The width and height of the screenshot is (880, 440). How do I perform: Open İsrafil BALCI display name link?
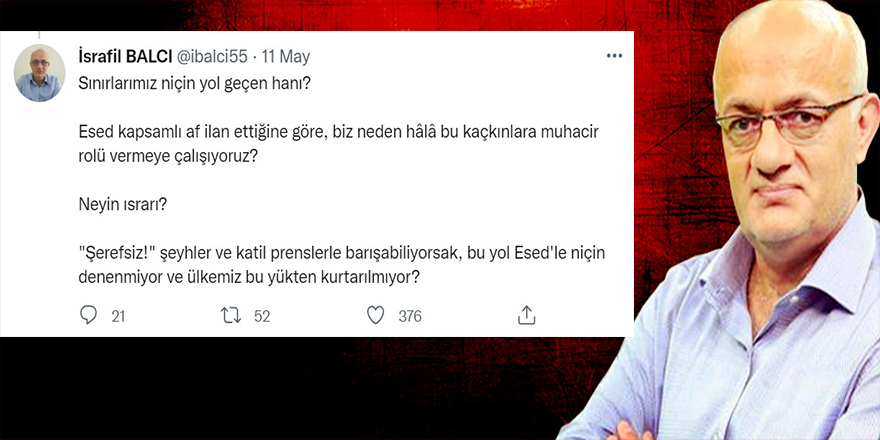click(x=126, y=57)
